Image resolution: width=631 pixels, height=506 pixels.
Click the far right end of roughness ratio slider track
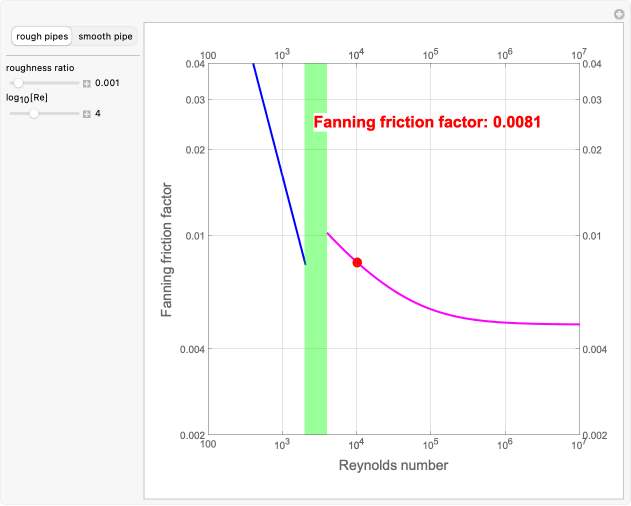pos(78,83)
